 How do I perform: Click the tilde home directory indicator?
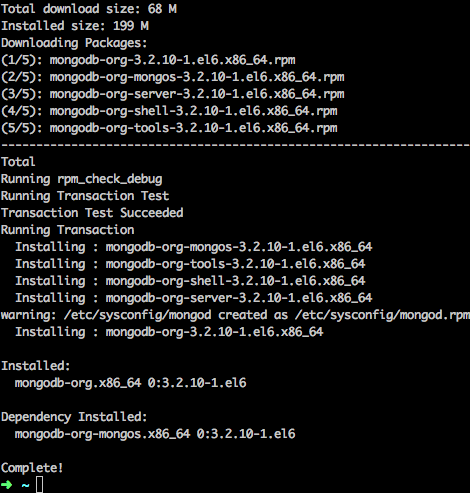click(25, 485)
